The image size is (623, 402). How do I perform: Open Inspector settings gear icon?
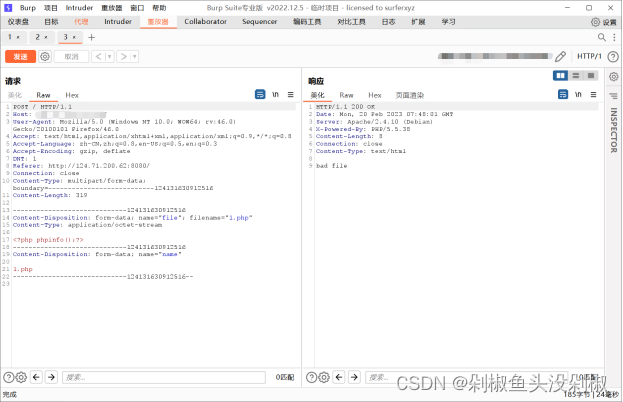click(x=613, y=77)
